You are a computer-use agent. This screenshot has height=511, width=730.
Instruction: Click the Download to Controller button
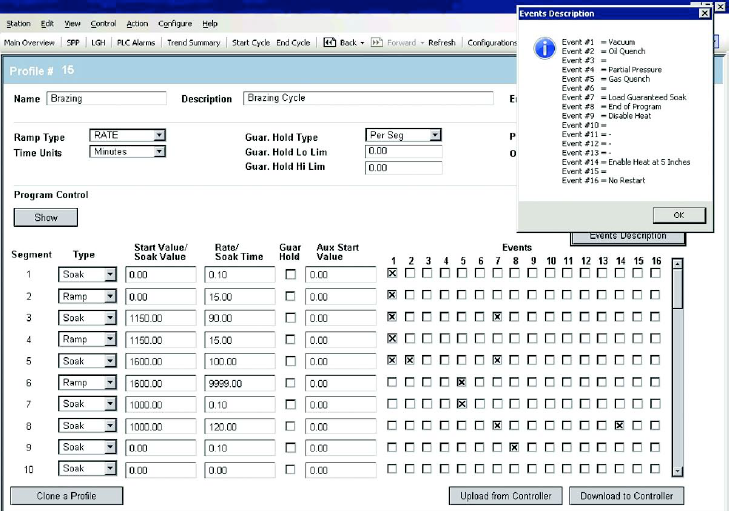tap(626, 496)
